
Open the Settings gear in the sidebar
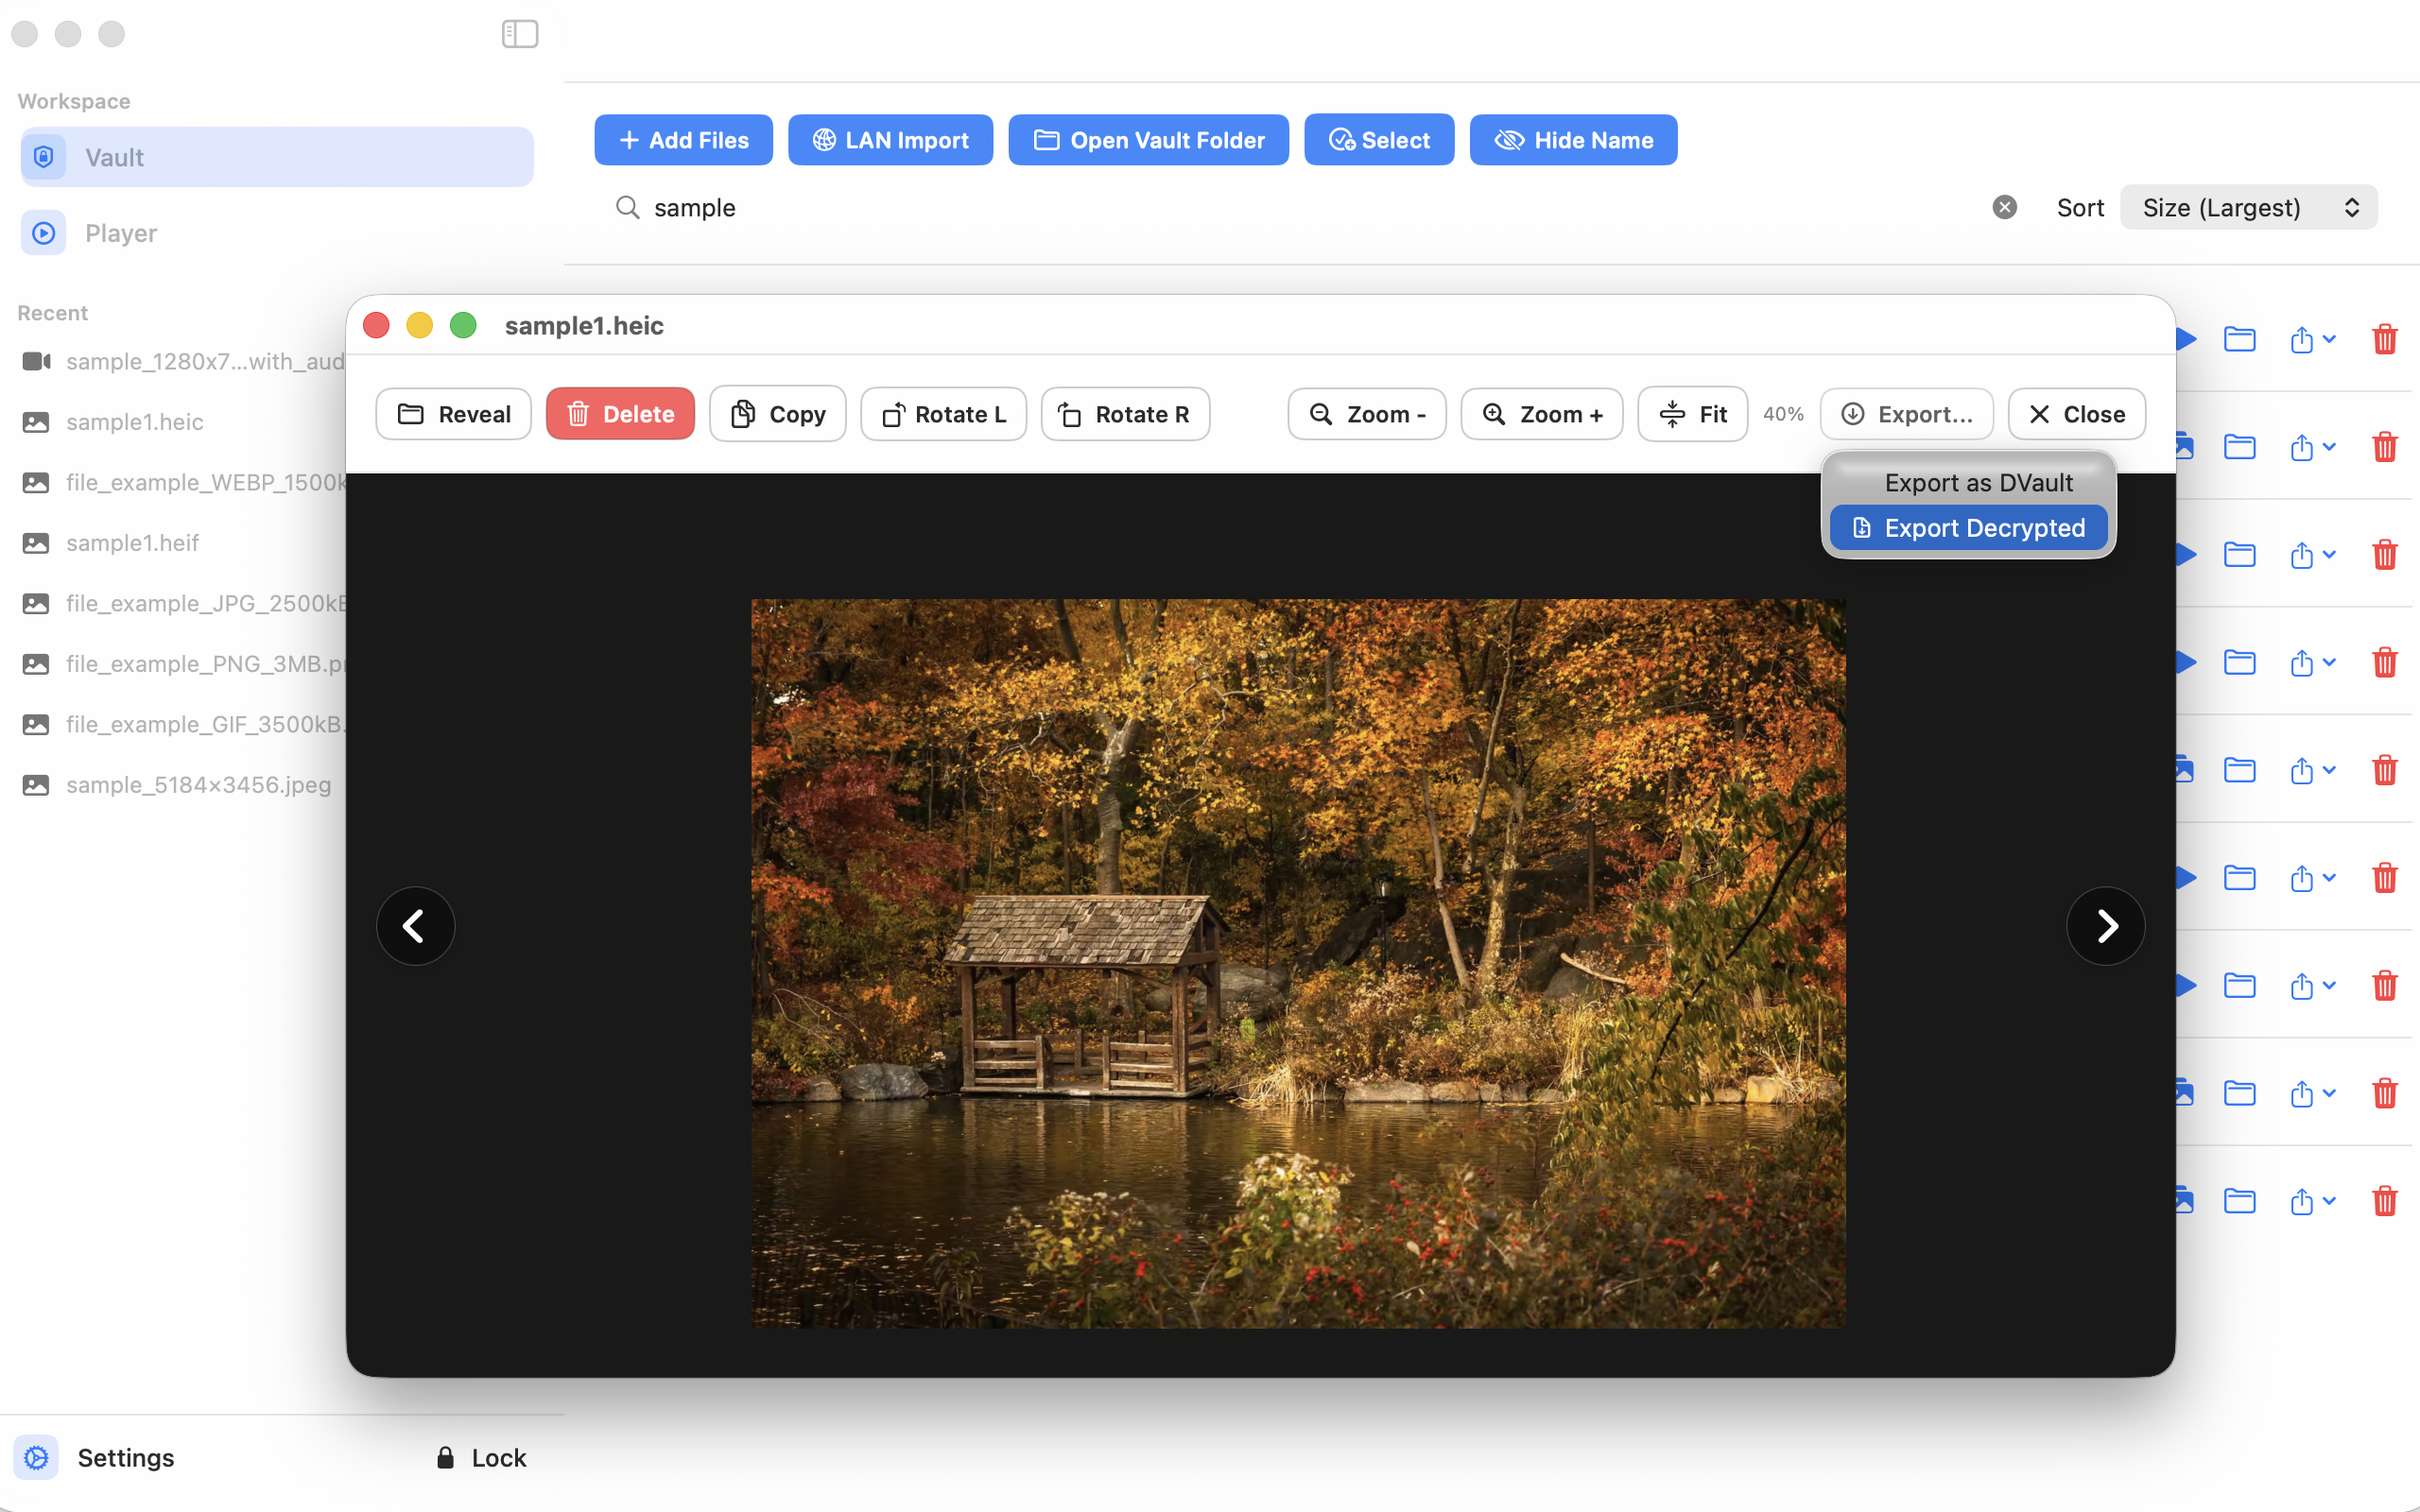pyautogui.click(x=36, y=1457)
